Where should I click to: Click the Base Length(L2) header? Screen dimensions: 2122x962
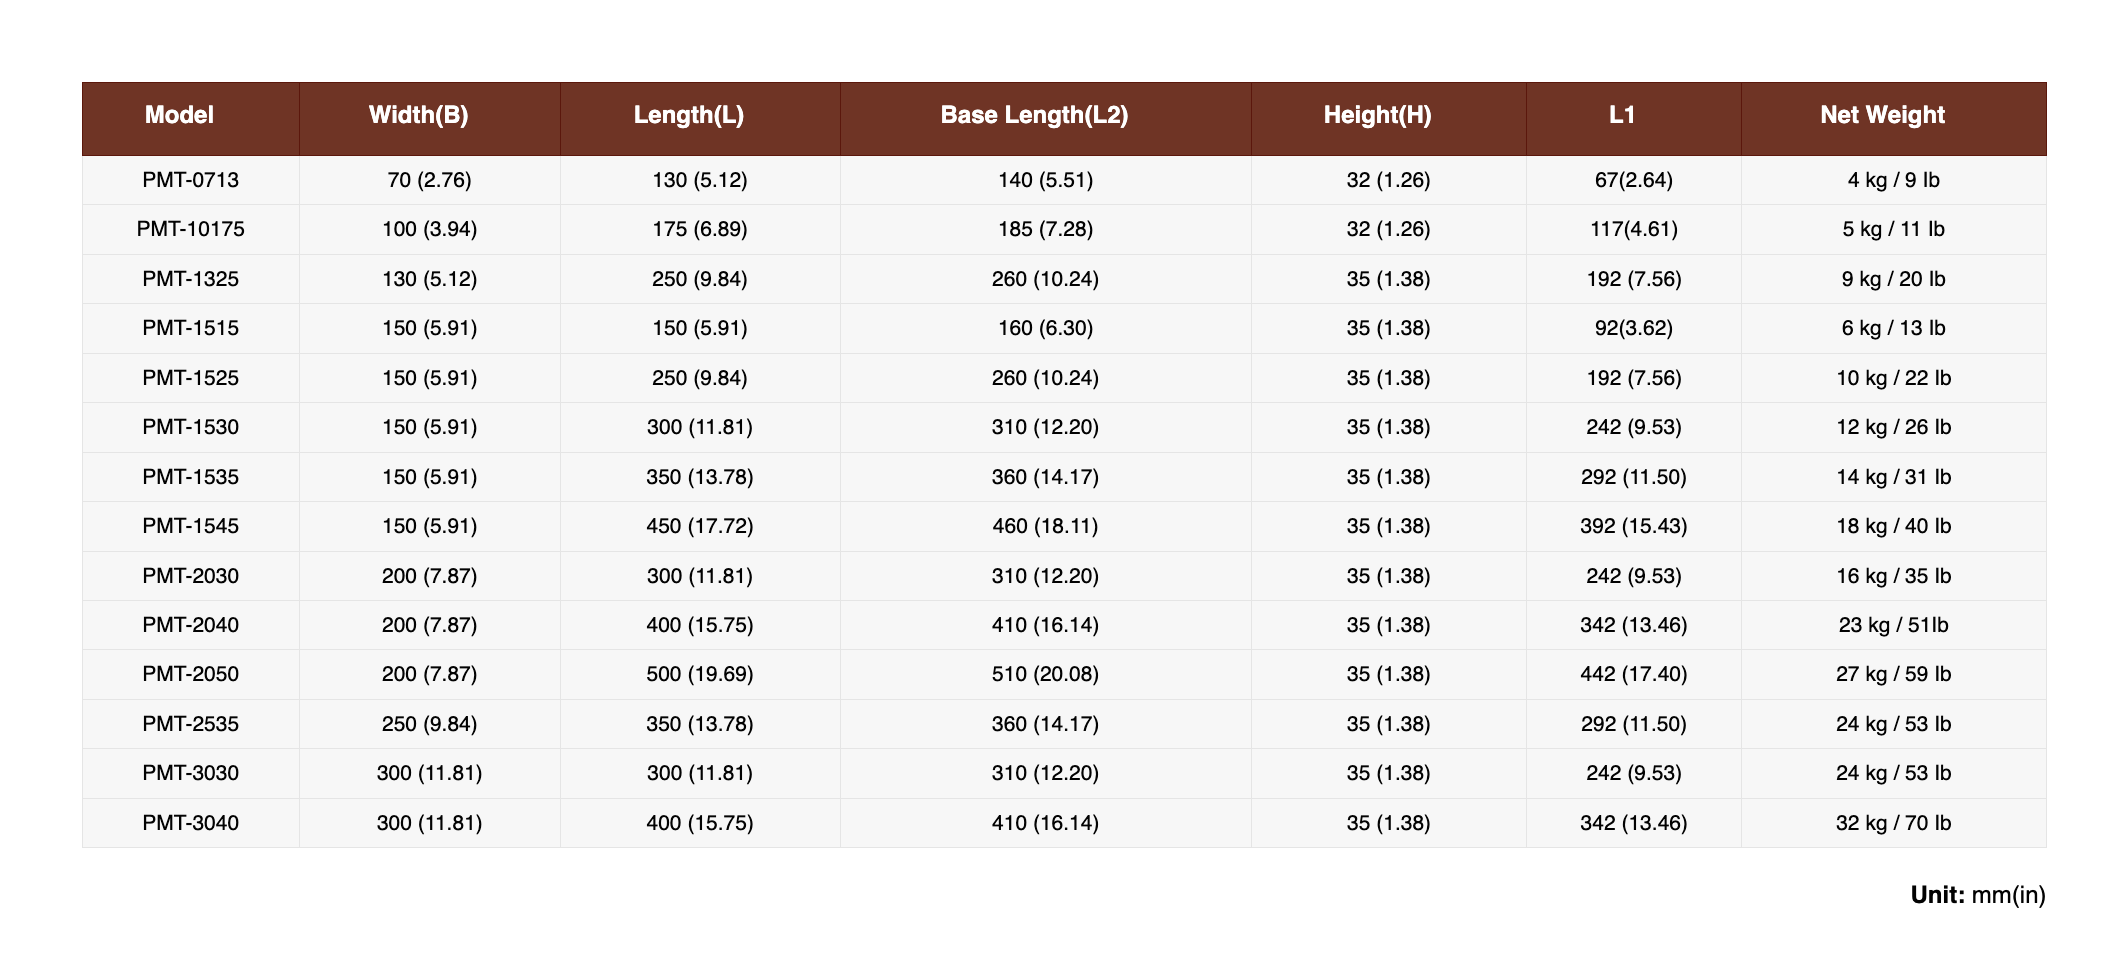(x=1034, y=115)
